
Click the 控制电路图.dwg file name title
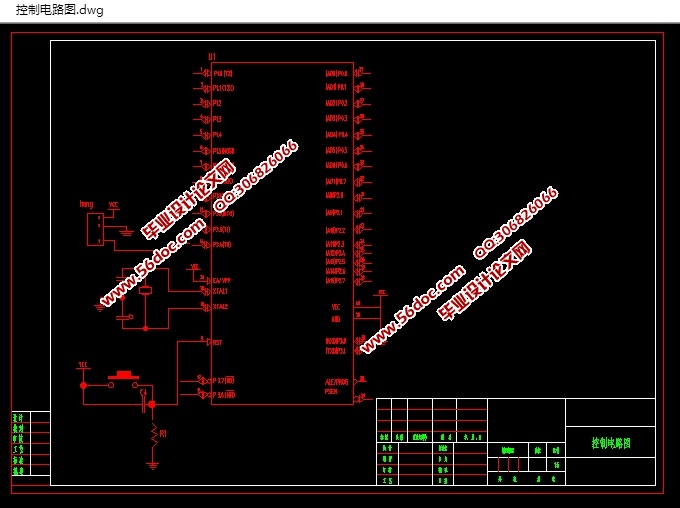60,10
